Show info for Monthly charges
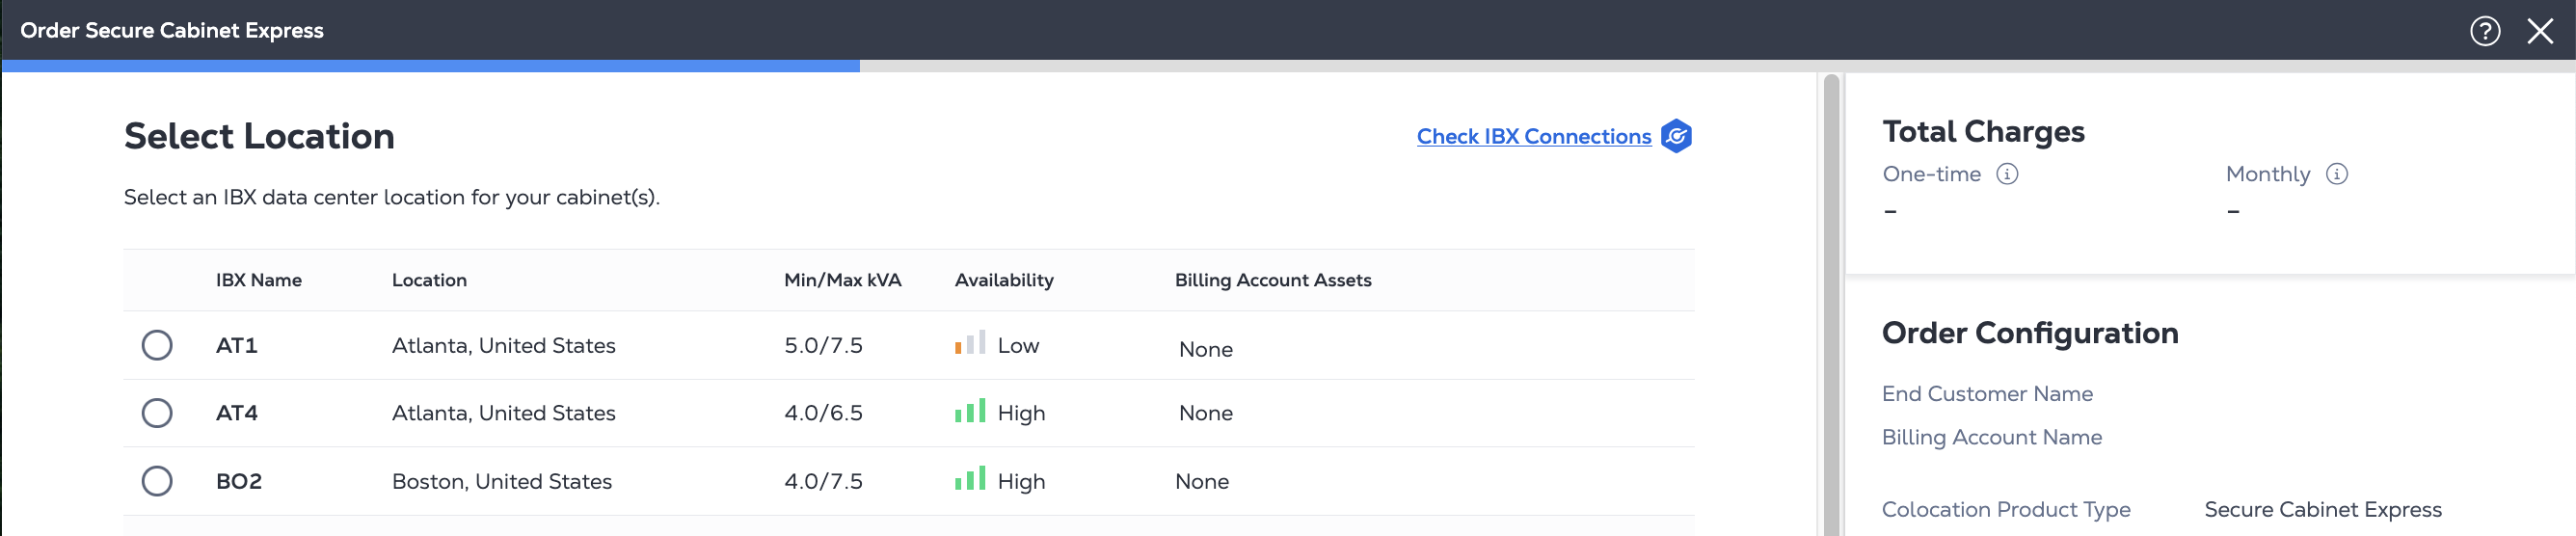This screenshot has width=2576, height=536. [x=2336, y=174]
